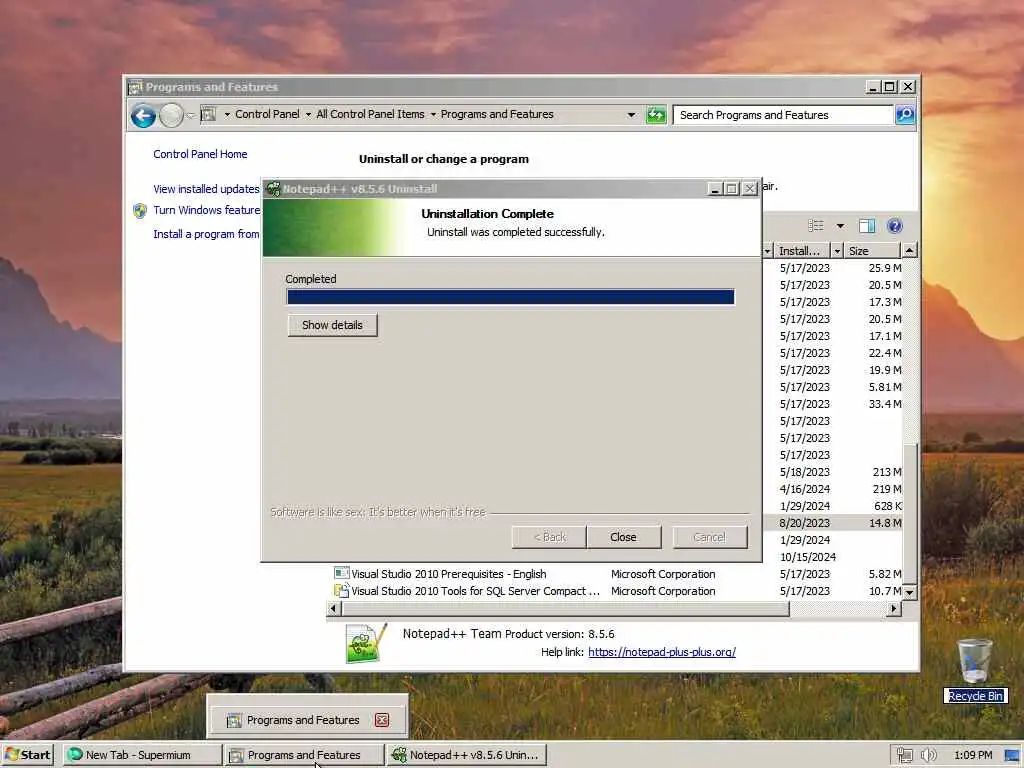
Task: Click the Back navigation arrow in Programs and Features
Action: (x=143, y=116)
